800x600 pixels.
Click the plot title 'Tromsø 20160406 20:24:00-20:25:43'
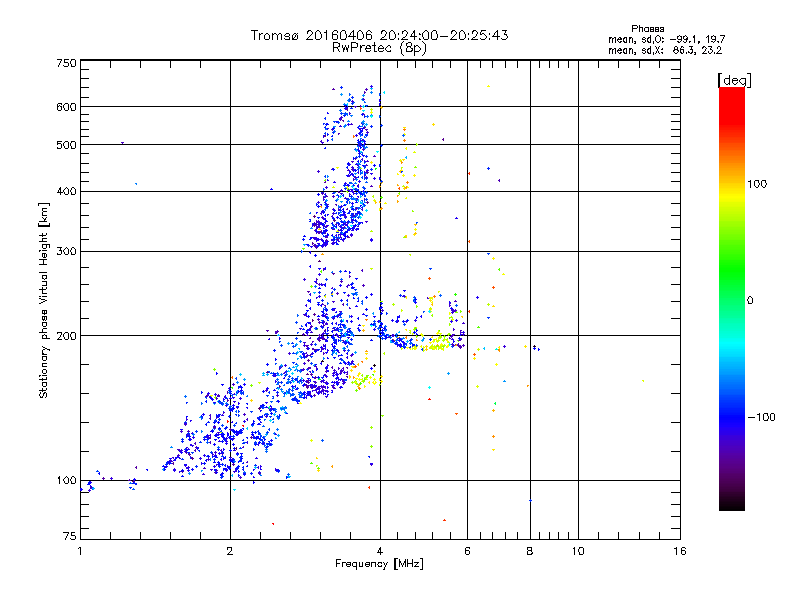379,35
